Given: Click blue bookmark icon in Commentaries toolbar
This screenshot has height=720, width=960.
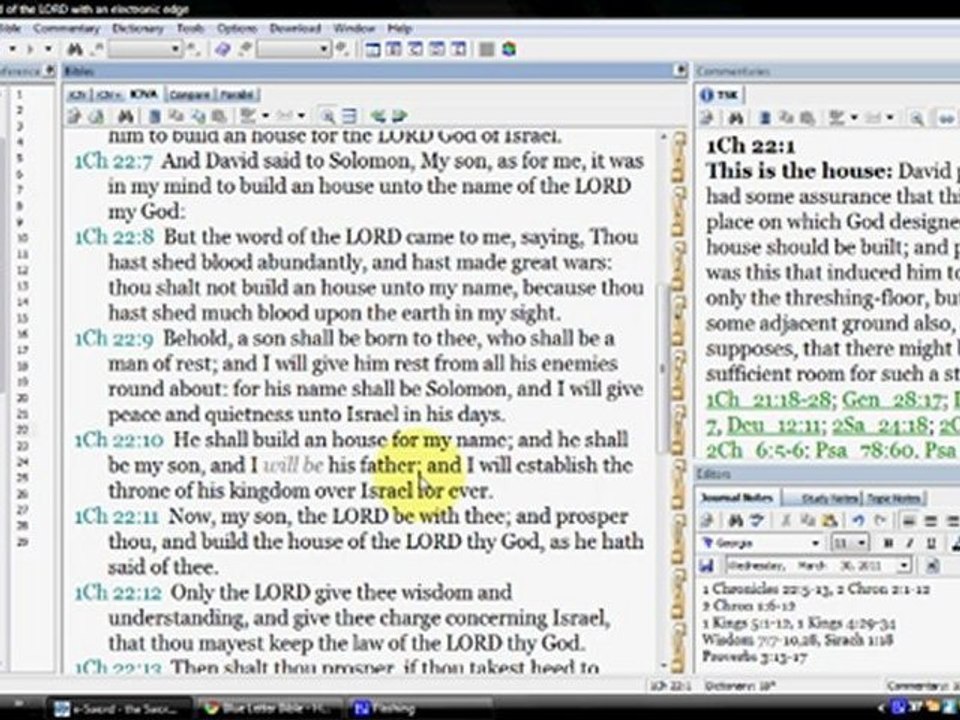Looking at the screenshot, I should tap(765, 118).
